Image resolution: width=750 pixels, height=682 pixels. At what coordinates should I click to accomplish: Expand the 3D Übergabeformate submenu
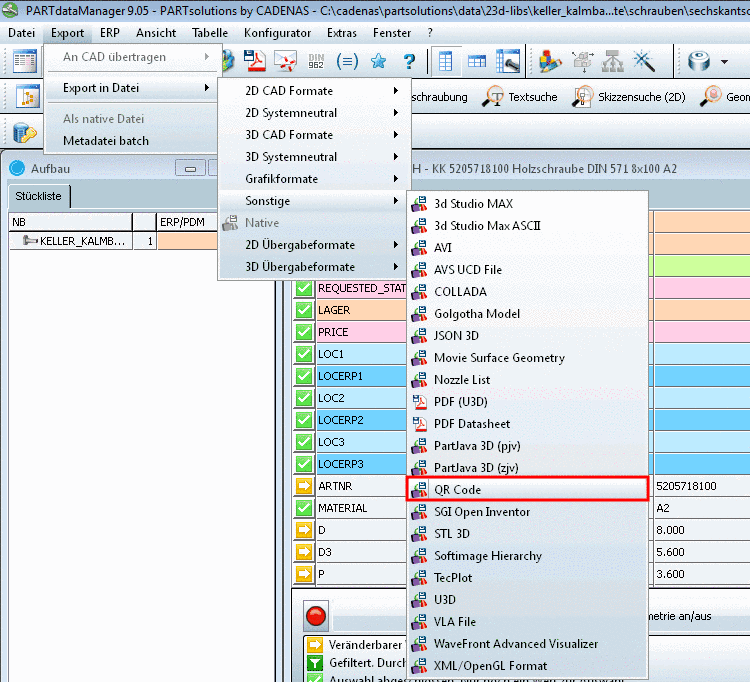pos(315,267)
